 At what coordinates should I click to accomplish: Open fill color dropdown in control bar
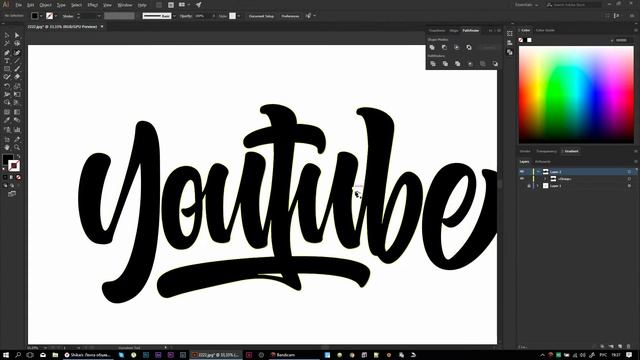[x=41, y=16]
